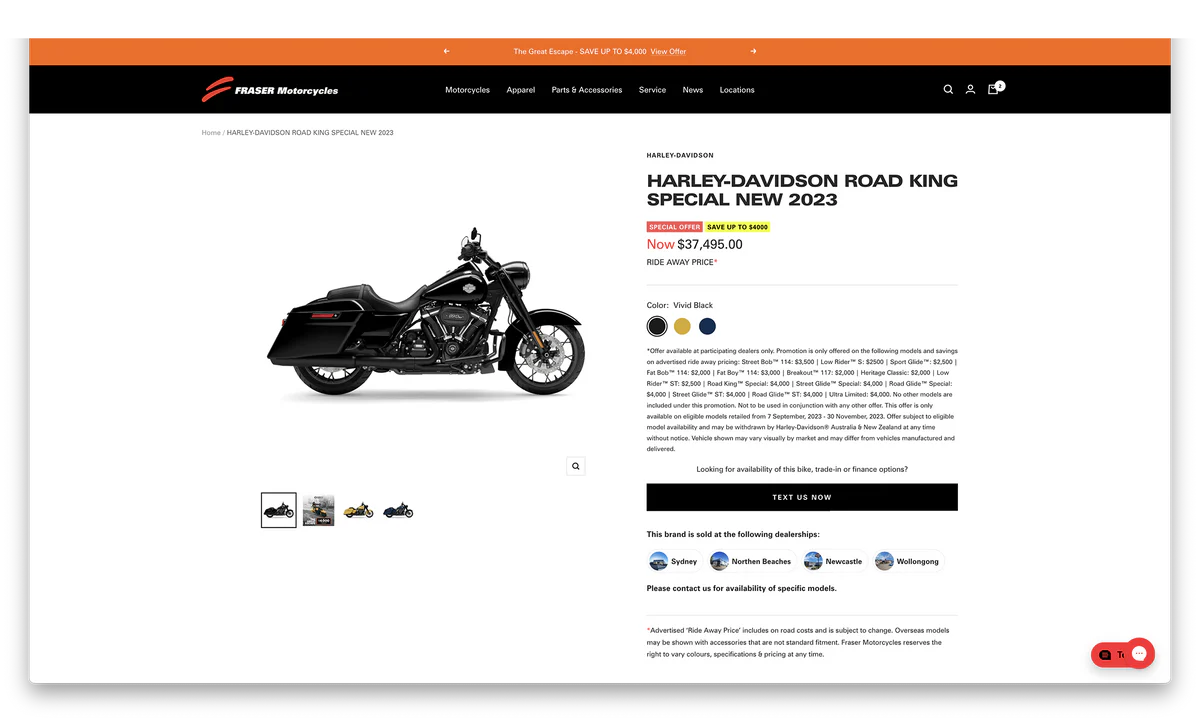This screenshot has width=1200, height=722.
Task: Select the Vivid Black color swatch
Action: pos(656,326)
